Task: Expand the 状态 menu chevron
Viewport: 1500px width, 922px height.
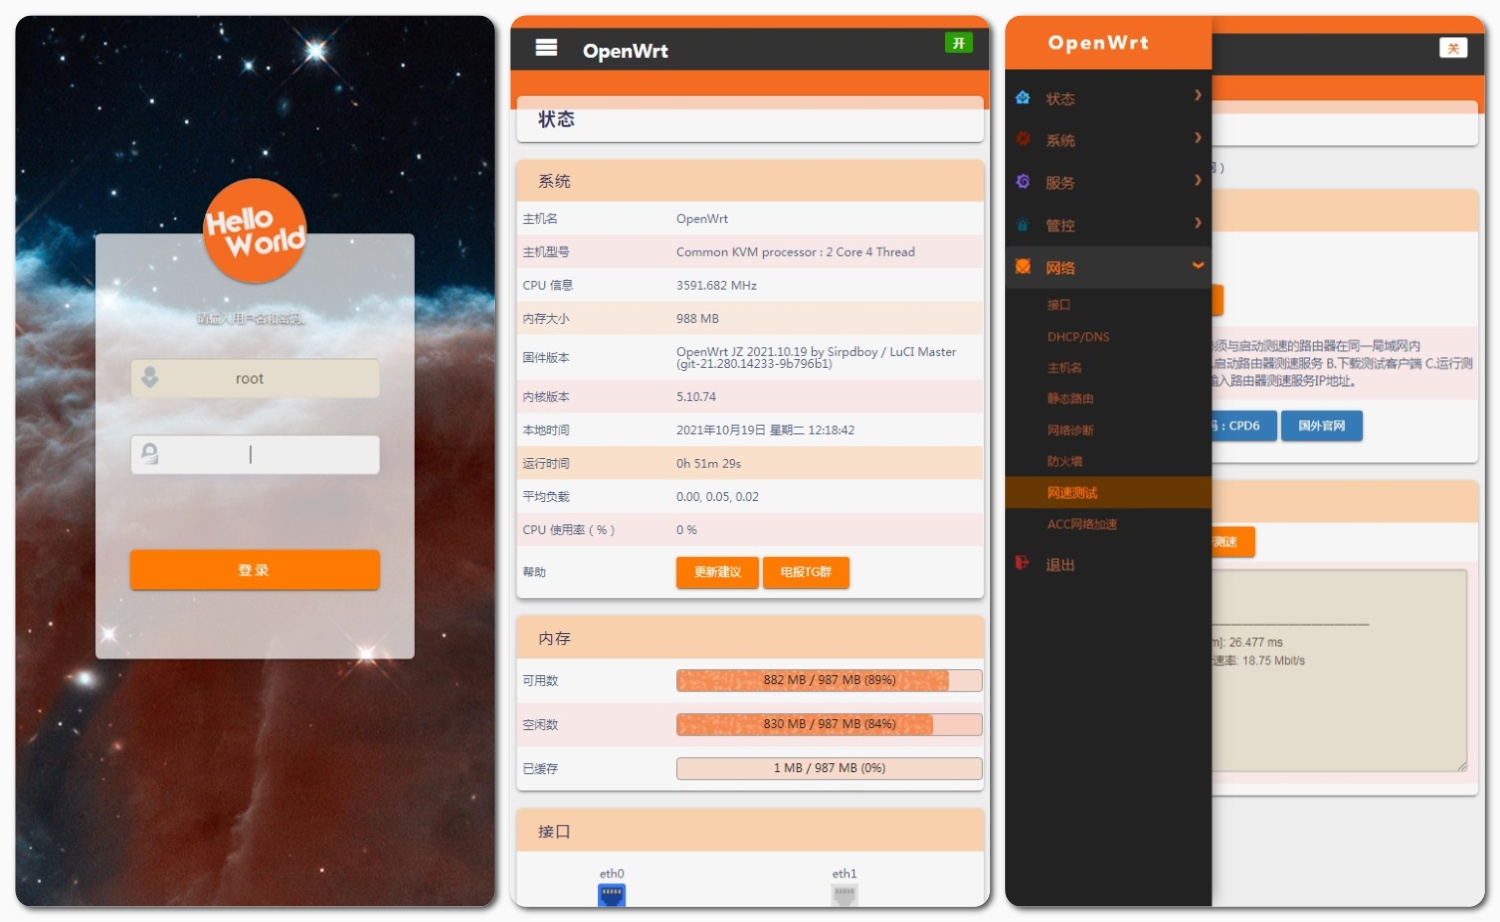Action: click(x=1197, y=95)
